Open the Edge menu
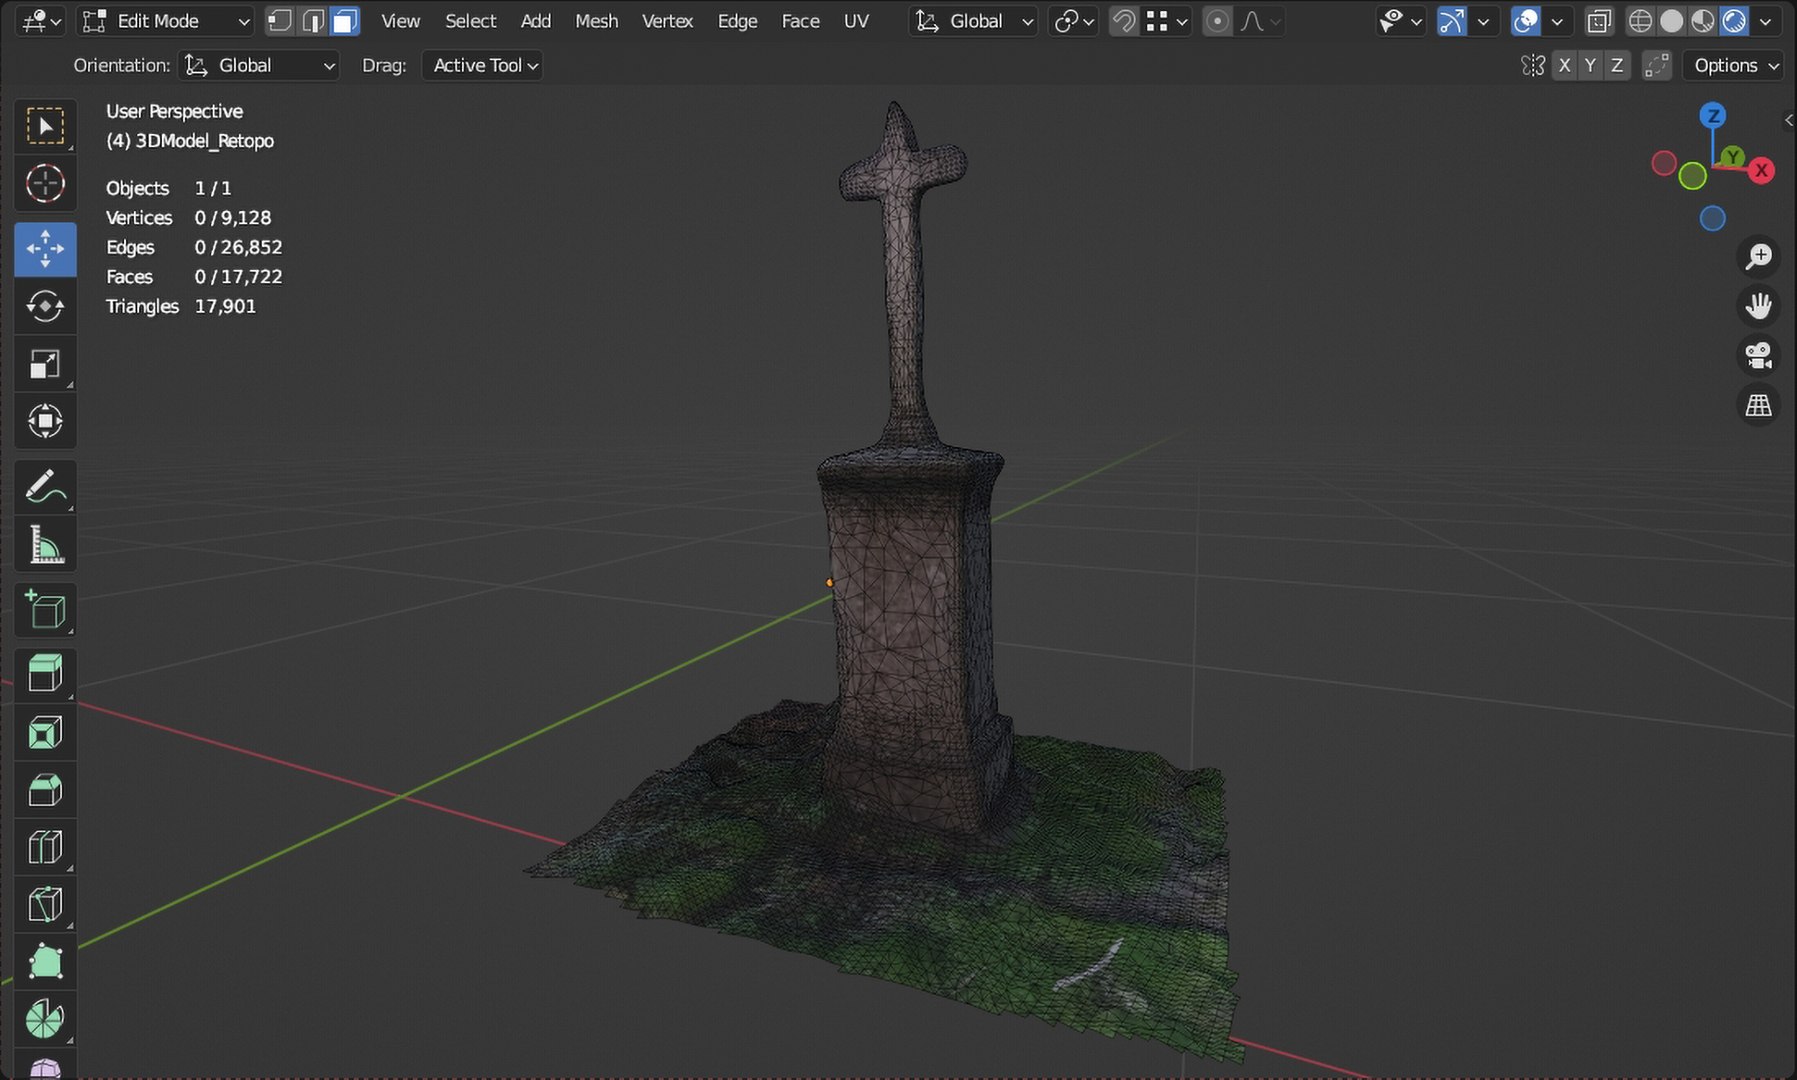 pyautogui.click(x=737, y=21)
